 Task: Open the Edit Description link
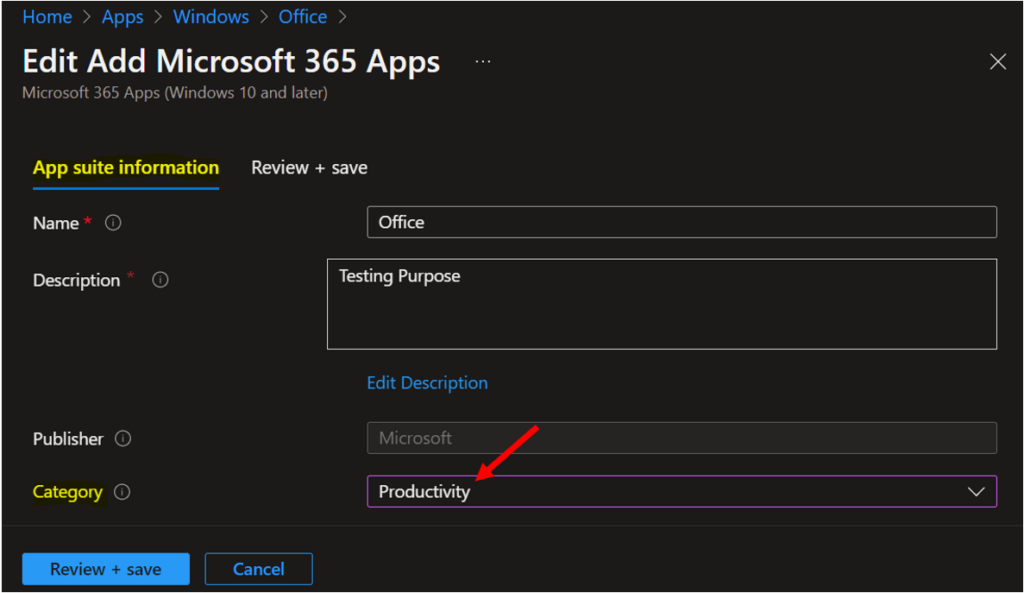tap(427, 383)
